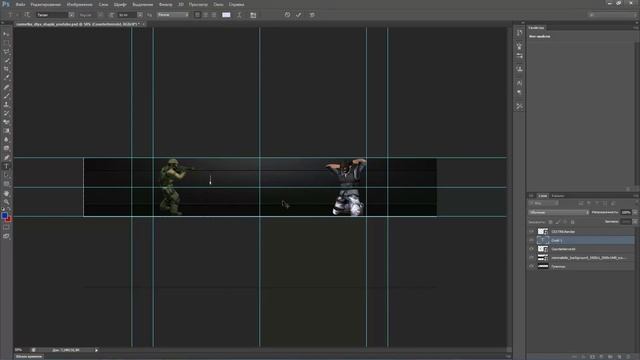Click the blue foreground color swatch
The height and width of the screenshot is (360, 640).
pyautogui.click(x=4, y=216)
